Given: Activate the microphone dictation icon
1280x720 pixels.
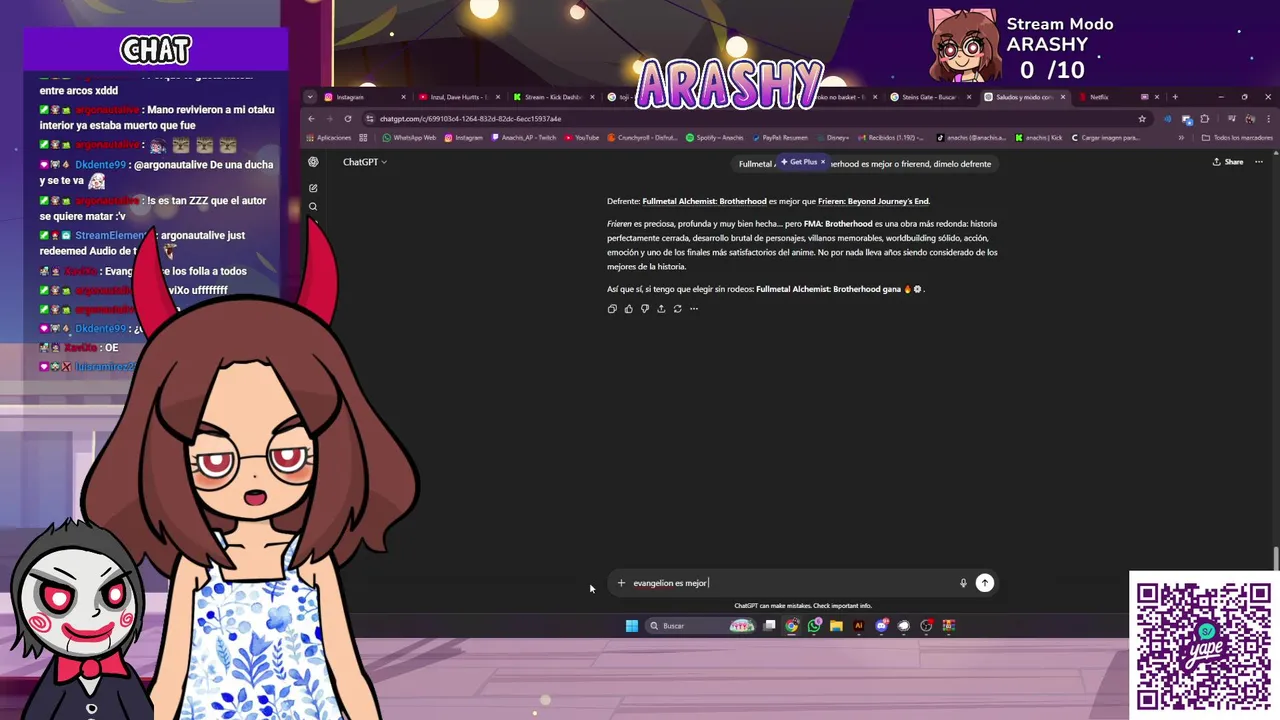Looking at the screenshot, I should (x=963, y=583).
